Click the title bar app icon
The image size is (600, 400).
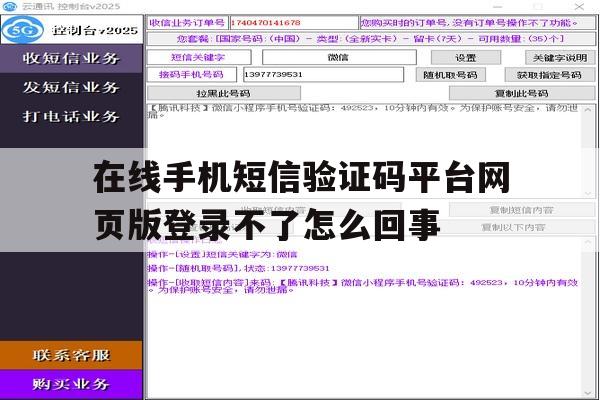tap(10, 6)
